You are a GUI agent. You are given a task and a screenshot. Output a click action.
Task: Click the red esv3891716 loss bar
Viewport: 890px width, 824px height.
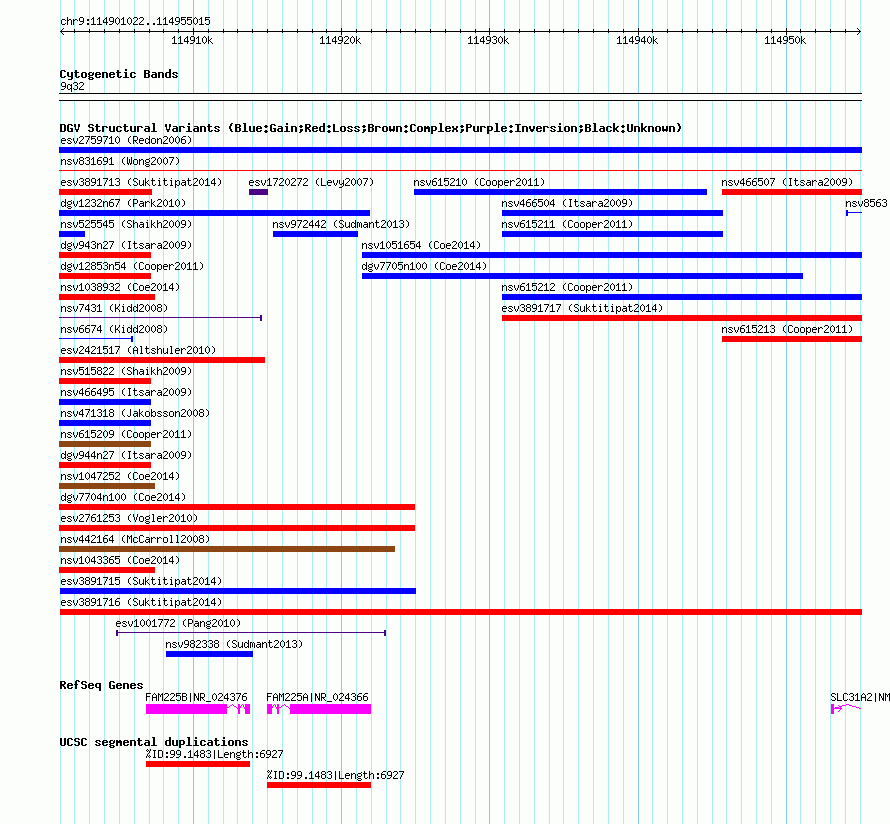pyautogui.click(x=460, y=612)
